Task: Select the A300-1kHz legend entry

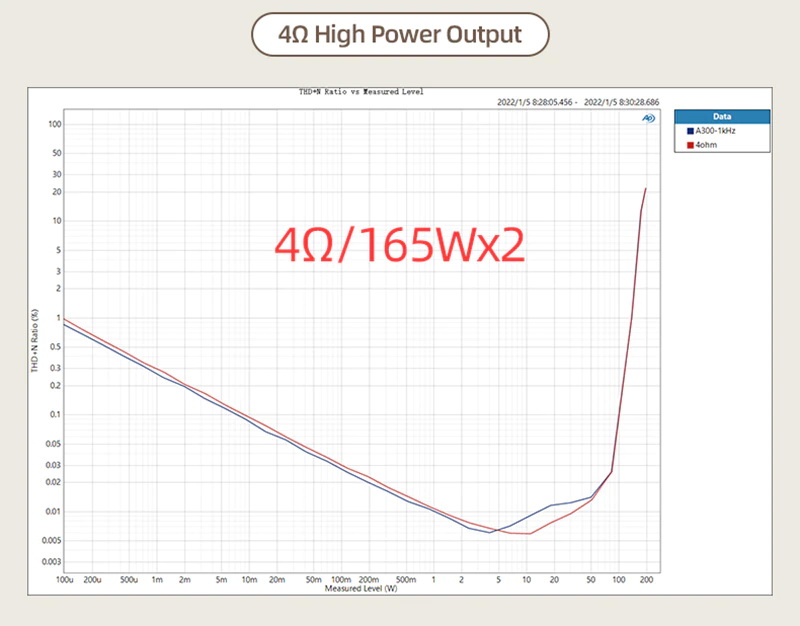Action: pyautogui.click(x=715, y=130)
